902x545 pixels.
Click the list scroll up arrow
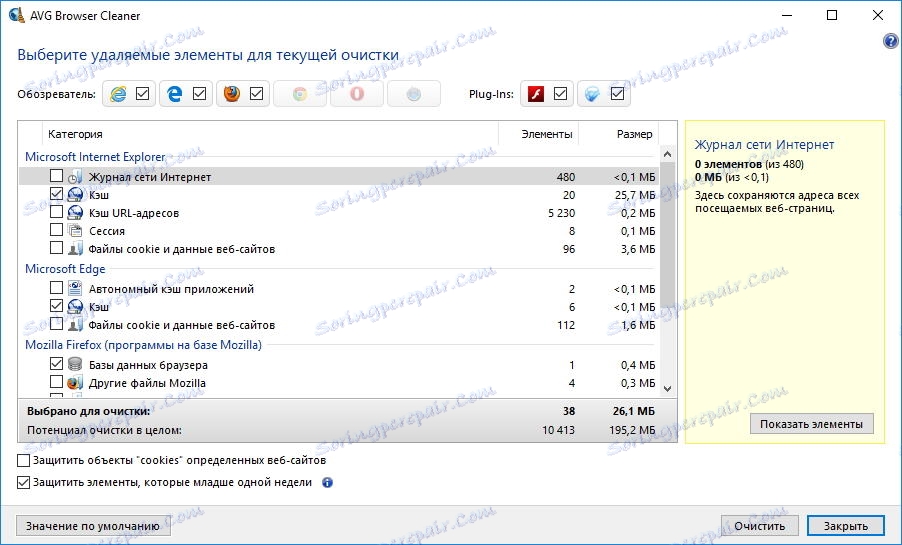click(x=667, y=154)
